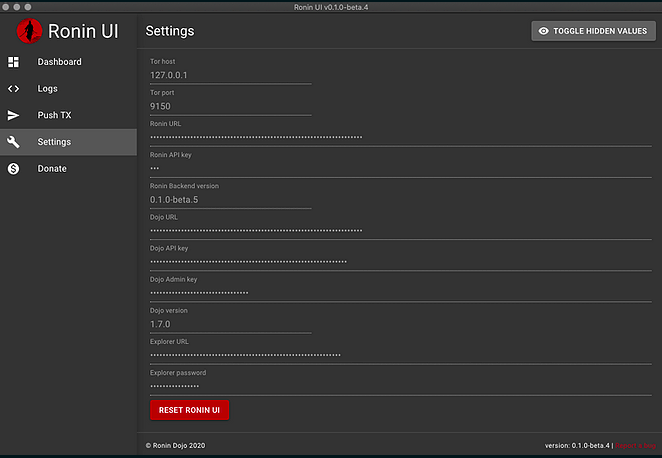Click the Donate dollar-coin icon
The width and height of the screenshot is (662, 458).
[14, 169]
